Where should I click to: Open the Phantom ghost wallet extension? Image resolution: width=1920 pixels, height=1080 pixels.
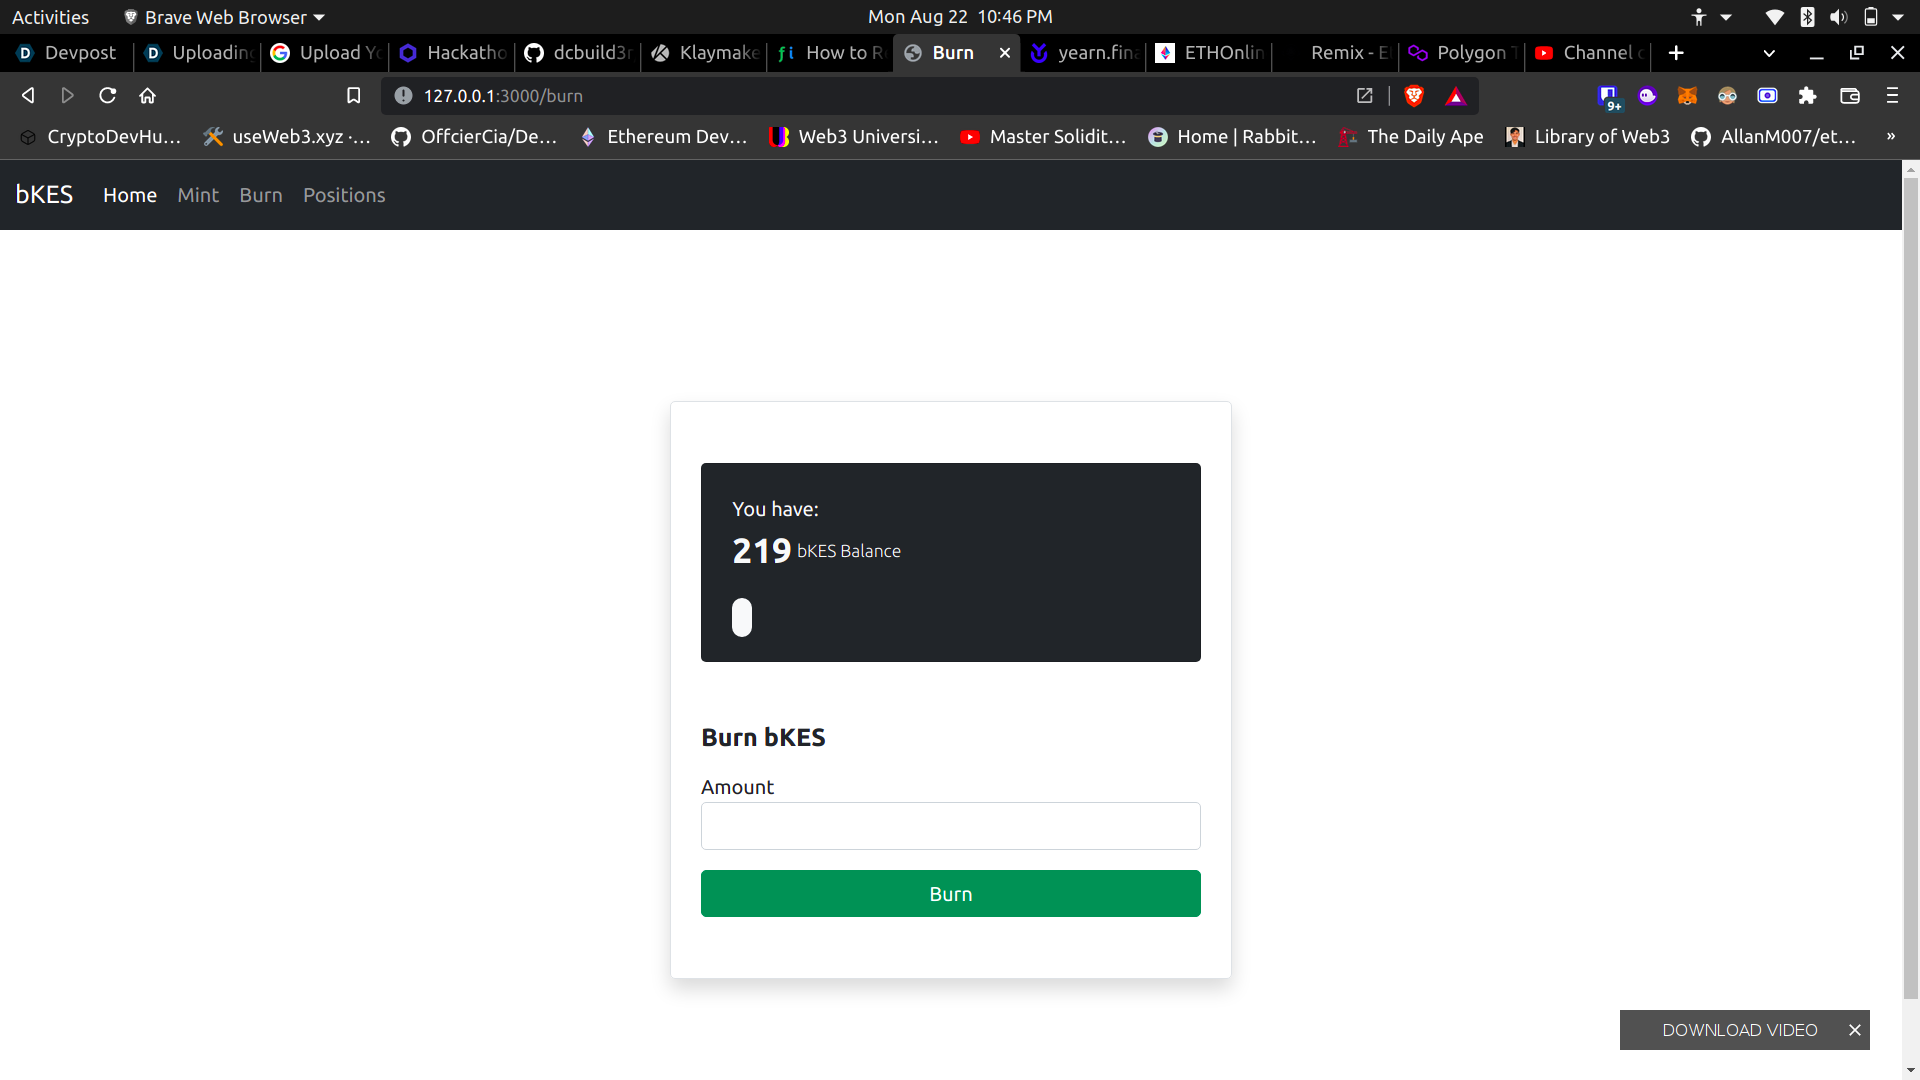tap(1647, 96)
